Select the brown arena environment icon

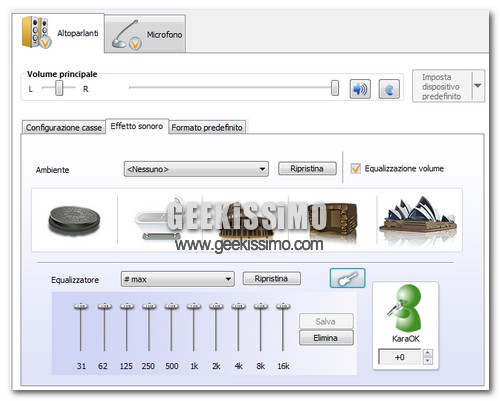333,220
